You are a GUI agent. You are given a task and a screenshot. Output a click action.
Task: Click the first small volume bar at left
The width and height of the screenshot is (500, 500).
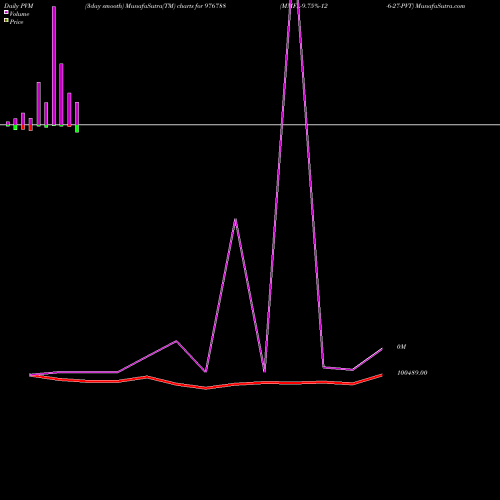coord(8,124)
